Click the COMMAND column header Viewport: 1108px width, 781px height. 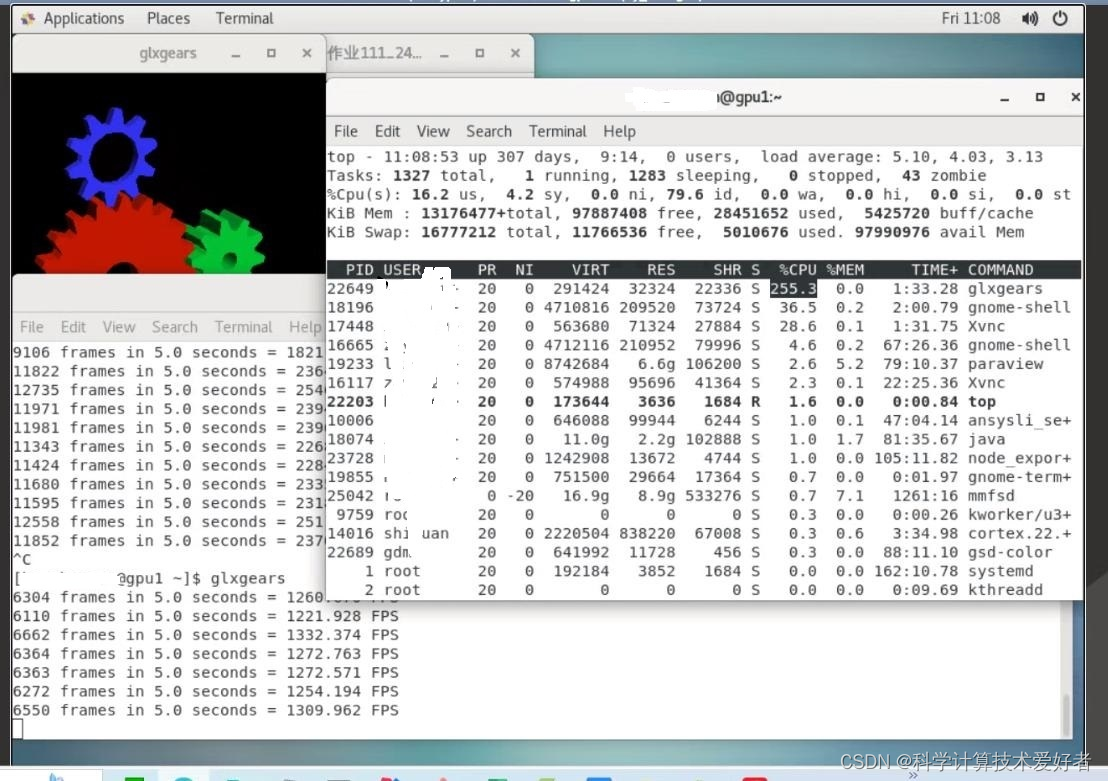tap(1000, 269)
